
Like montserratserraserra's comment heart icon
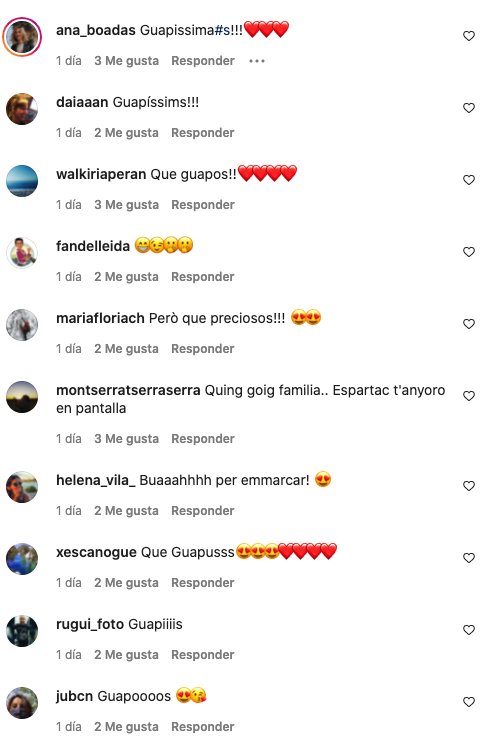click(469, 396)
